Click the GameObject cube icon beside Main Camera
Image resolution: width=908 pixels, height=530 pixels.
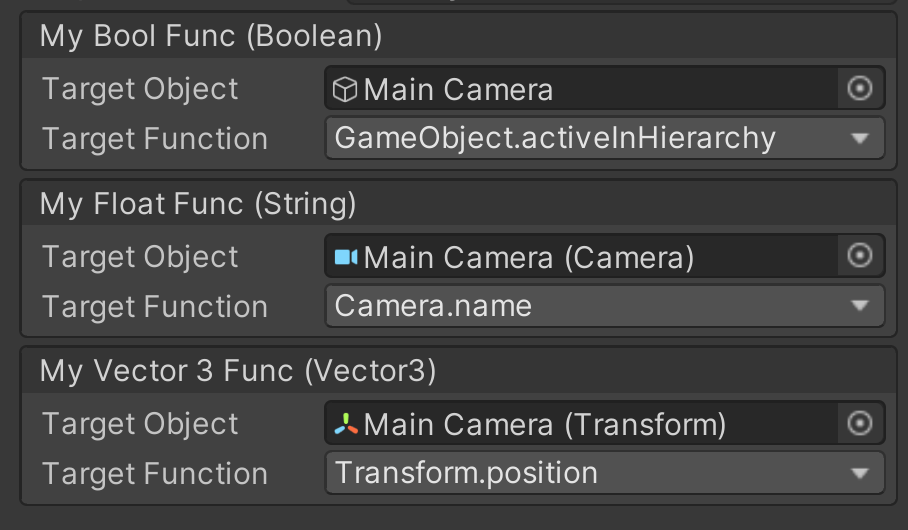[x=345, y=90]
